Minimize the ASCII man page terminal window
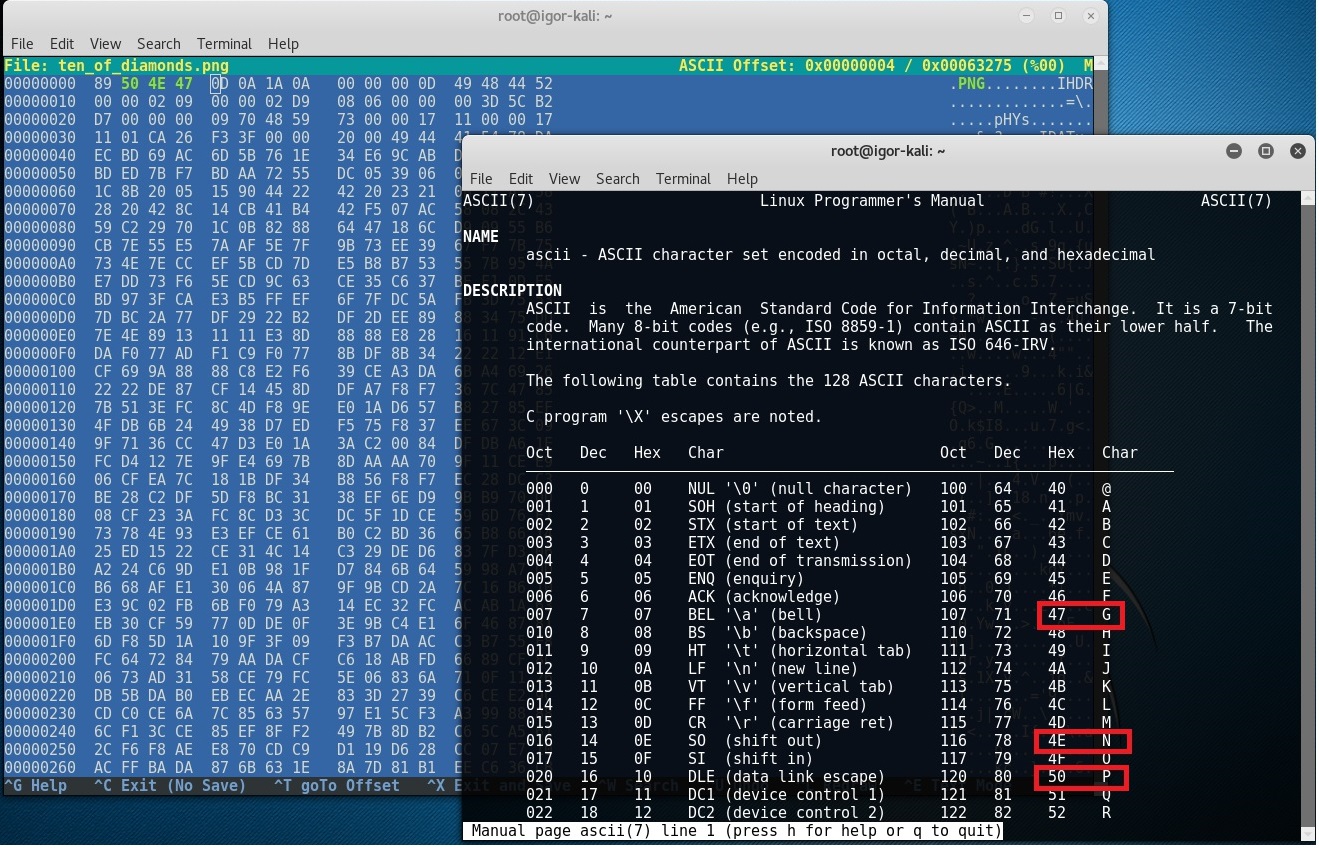 pos(1234,151)
